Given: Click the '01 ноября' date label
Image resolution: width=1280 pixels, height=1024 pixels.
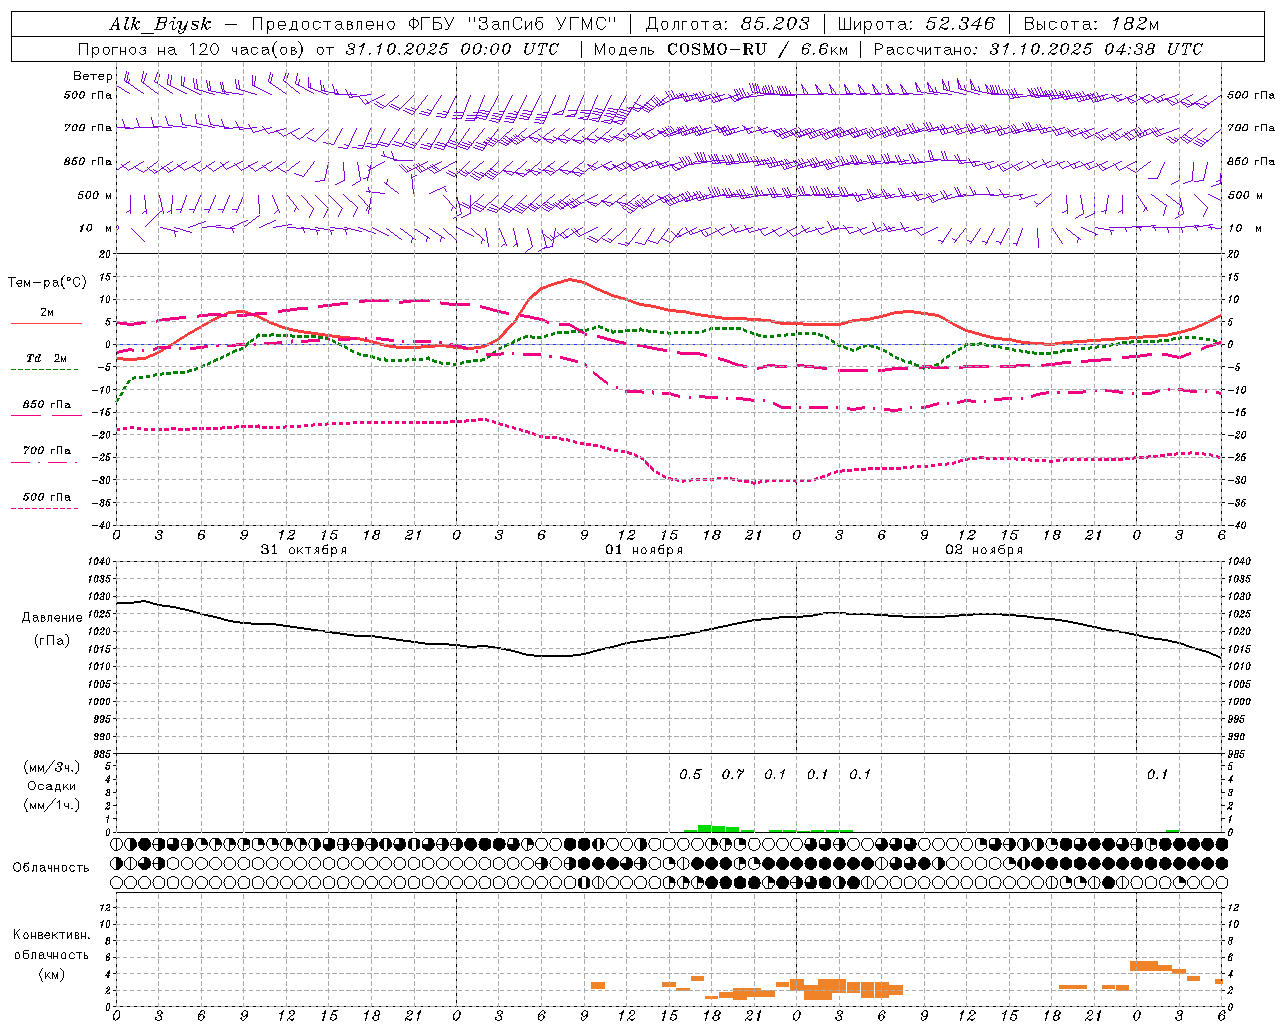Looking at the screenshot, I should (644, 550).
